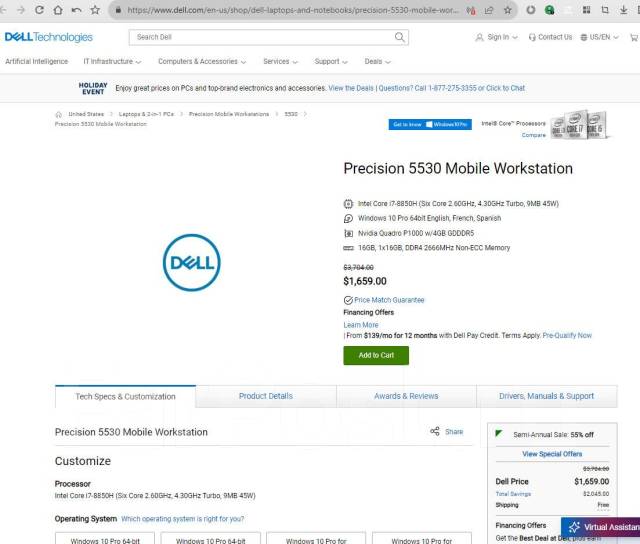This screenshot has width=640, height=544.
Task: Open the share icon in address bar
Action: pyautogui.click(x=489, y=10)
